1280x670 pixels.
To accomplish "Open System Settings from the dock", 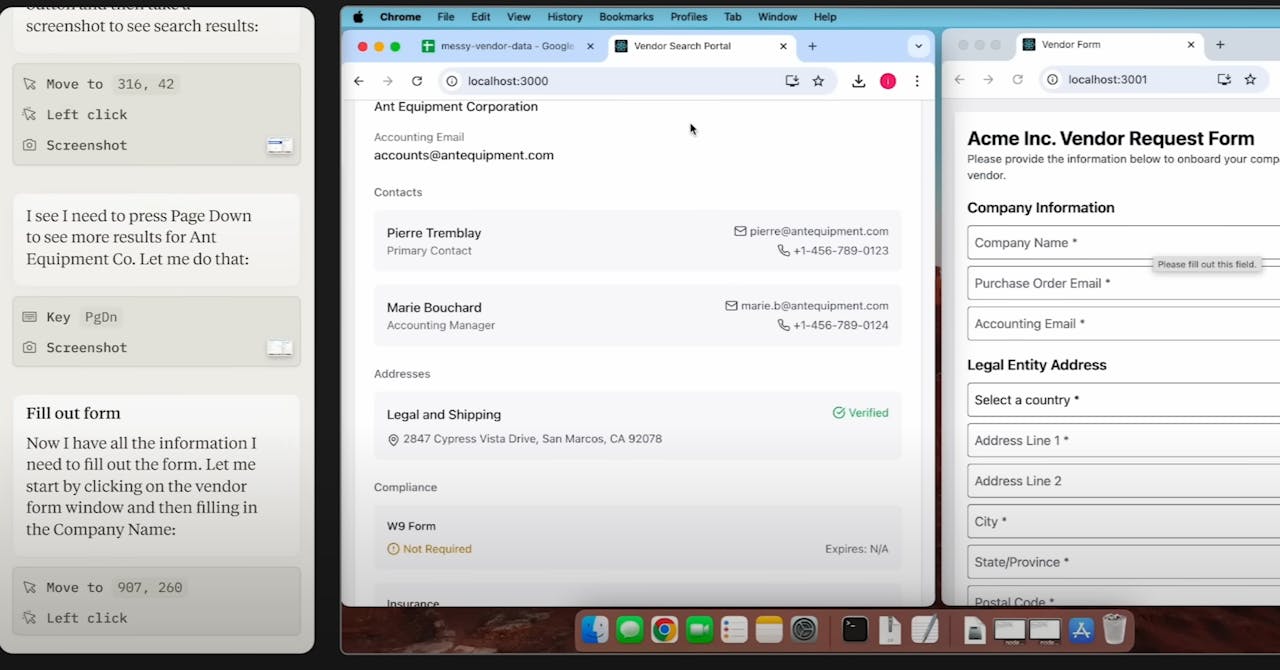I will point(804,629).
